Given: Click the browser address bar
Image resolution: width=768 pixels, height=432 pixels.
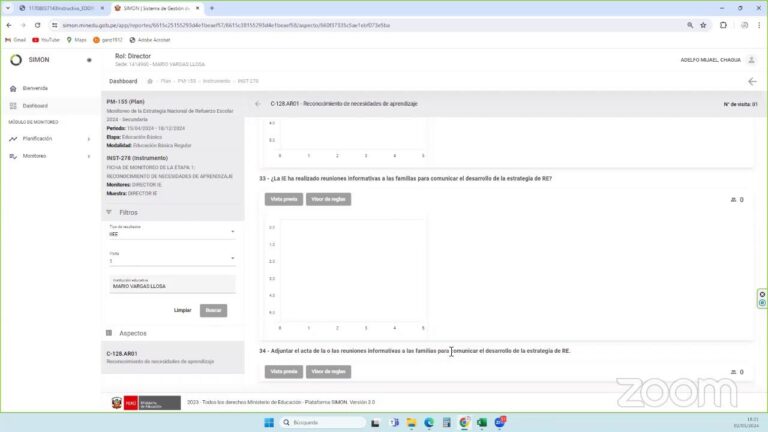Looking at the screenshot, I should pos(367,25).
